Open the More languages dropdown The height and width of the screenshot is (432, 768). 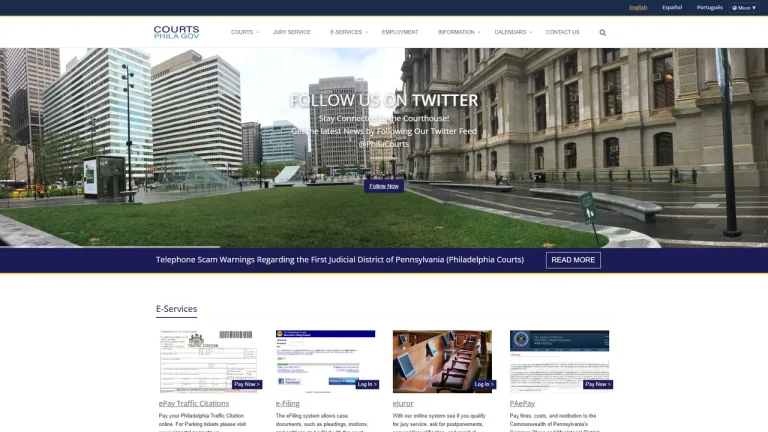[744, 8]
